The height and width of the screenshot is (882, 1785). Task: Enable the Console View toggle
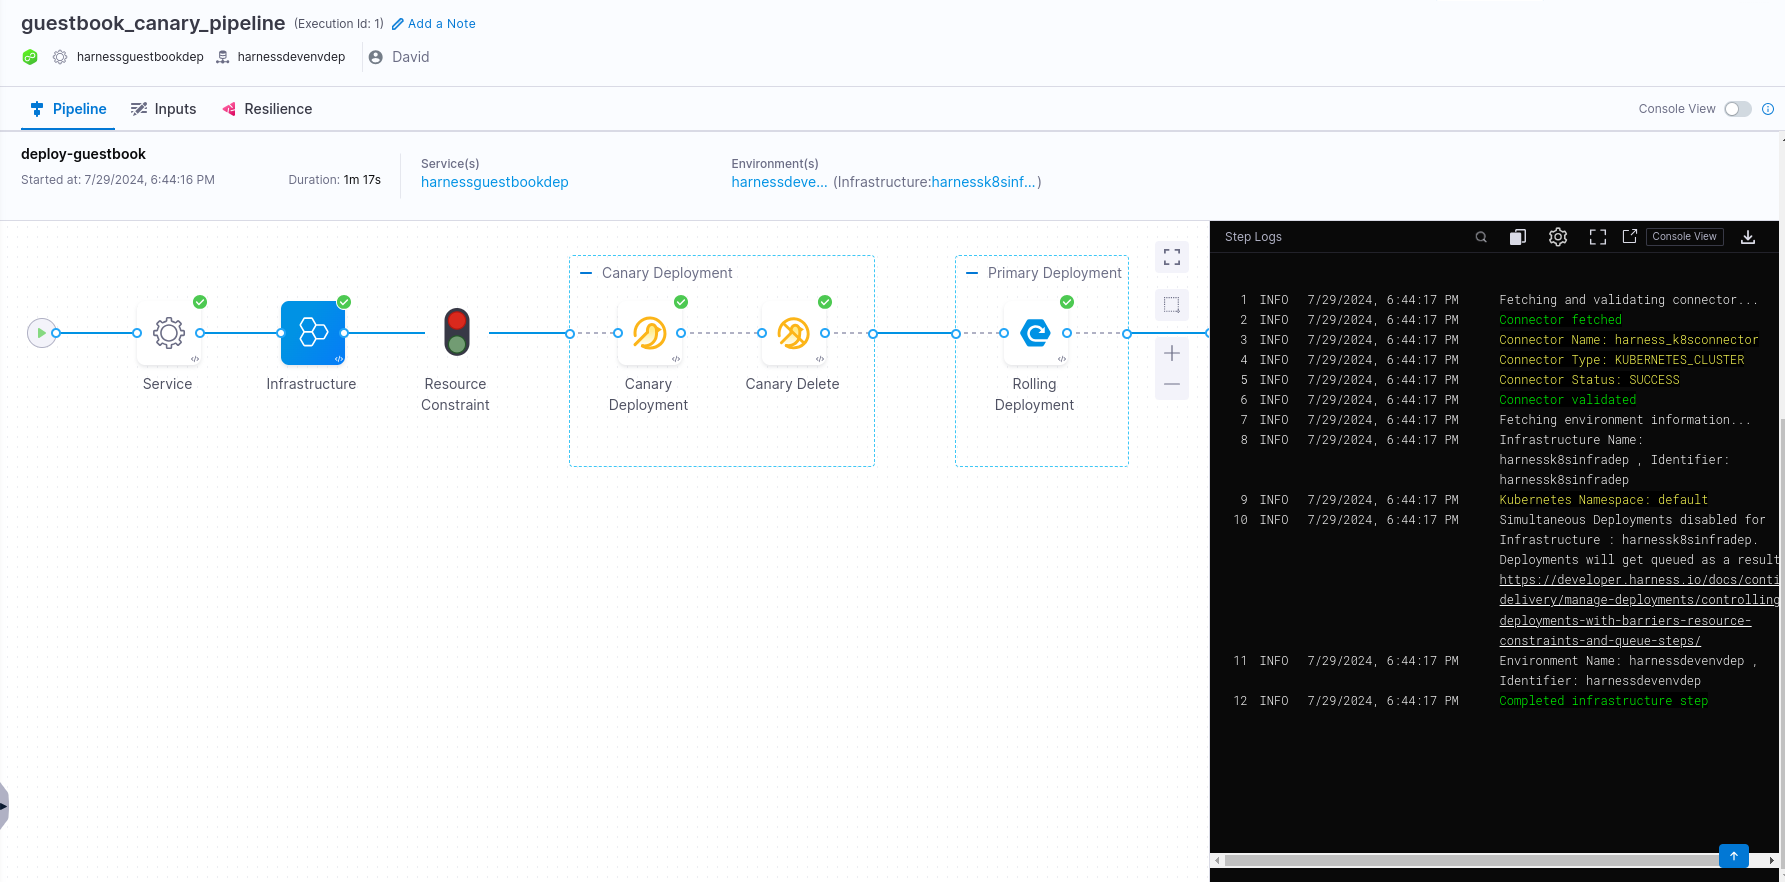(1737, 109)
